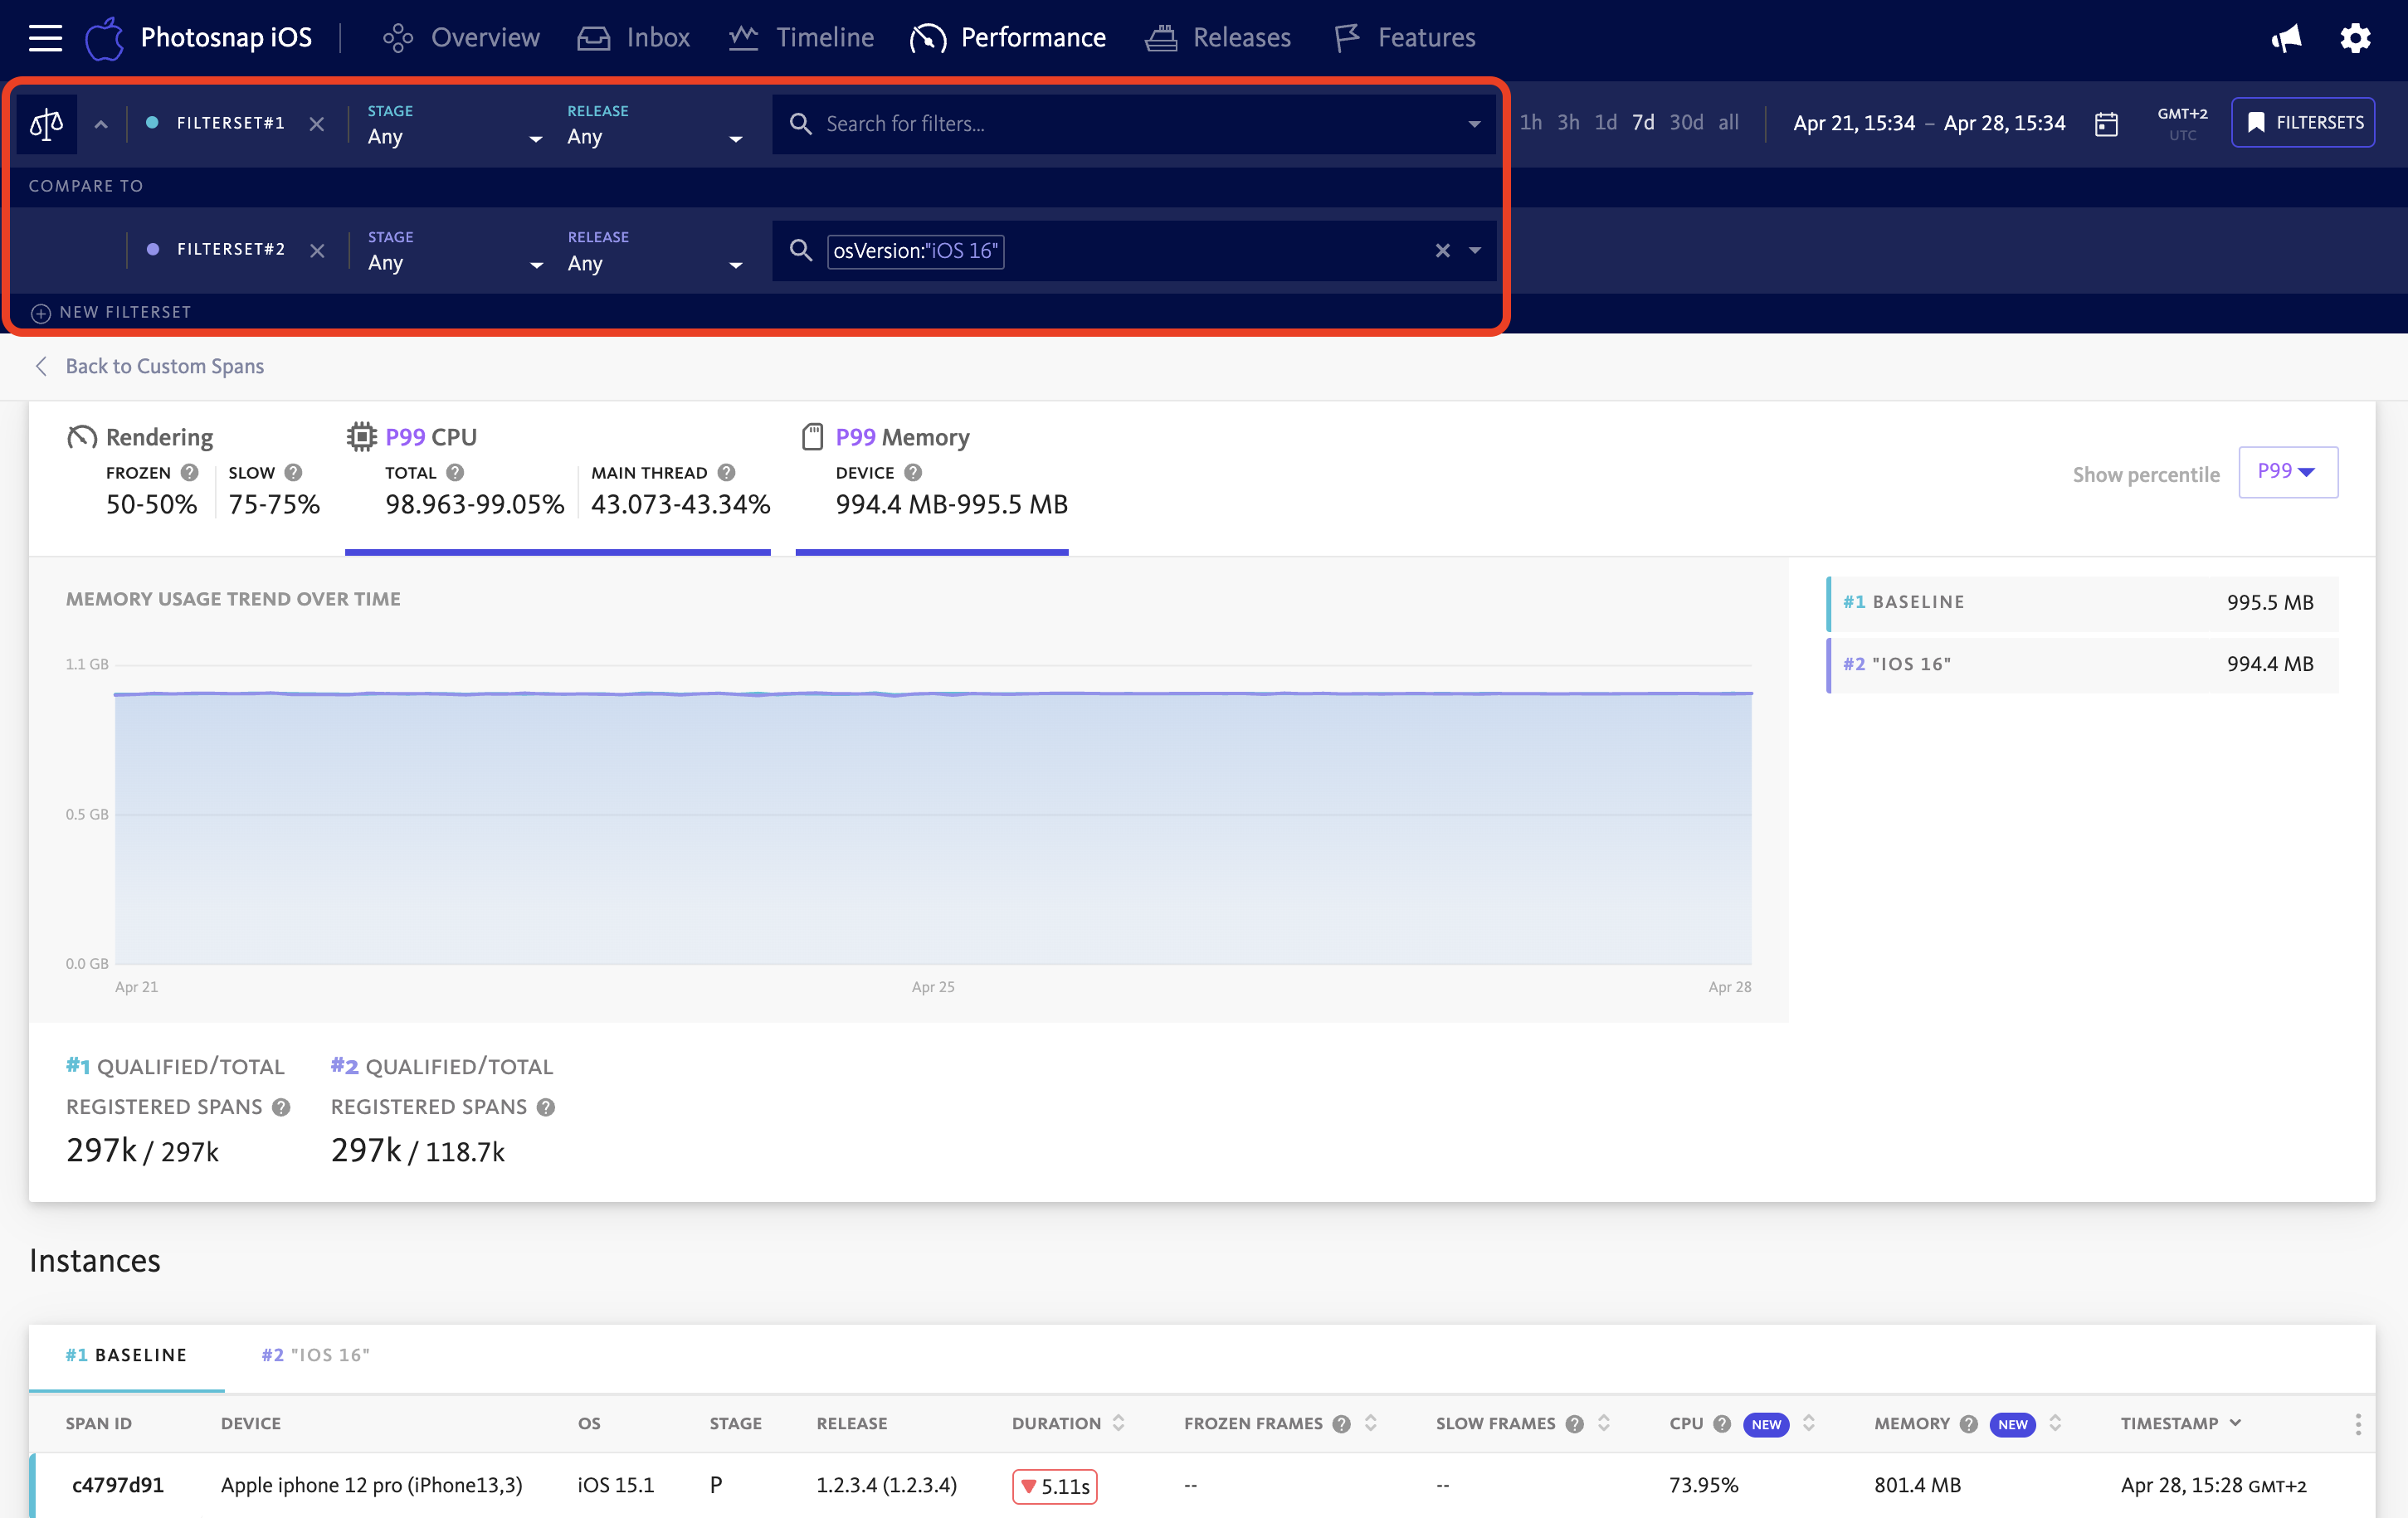Click NEW FILTERSET
The image size is (2408, 1518).
(110, 313)
